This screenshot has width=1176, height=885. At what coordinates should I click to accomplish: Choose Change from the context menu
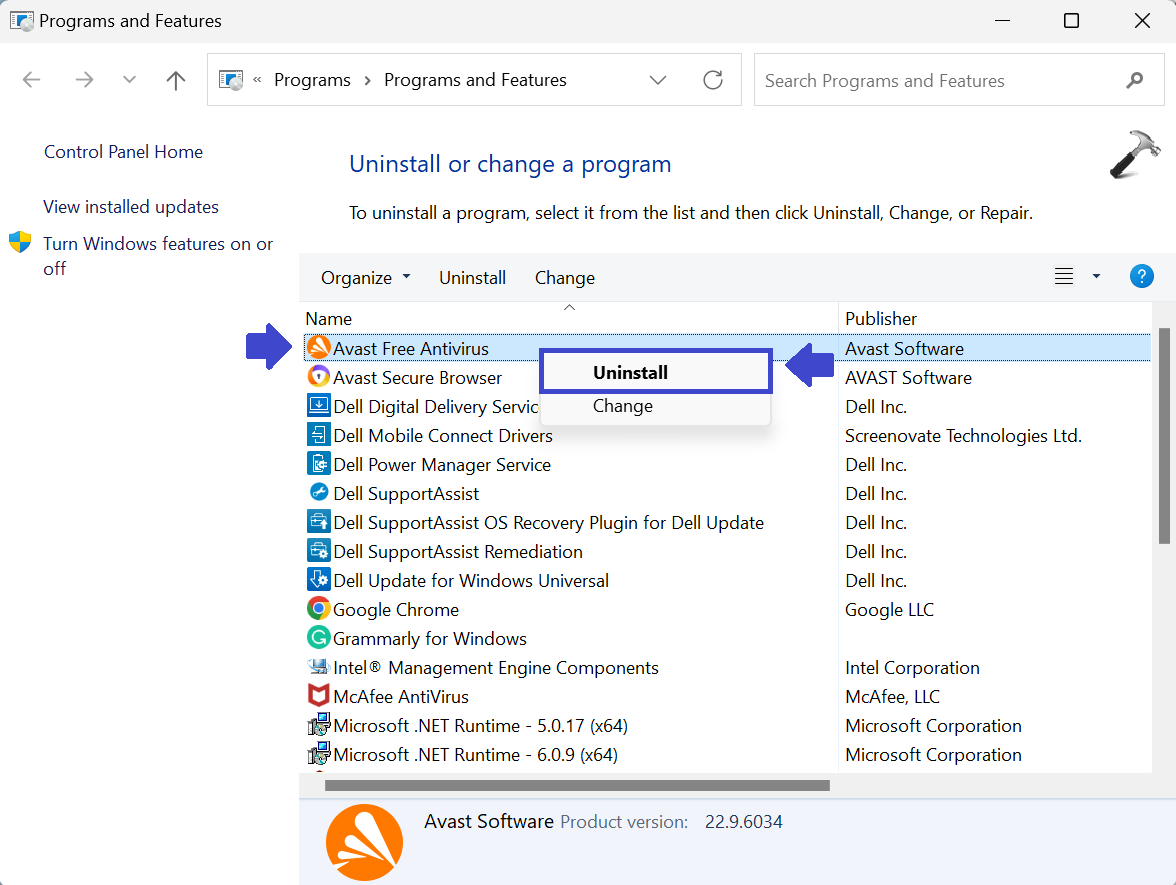click(x=656, y=406)
